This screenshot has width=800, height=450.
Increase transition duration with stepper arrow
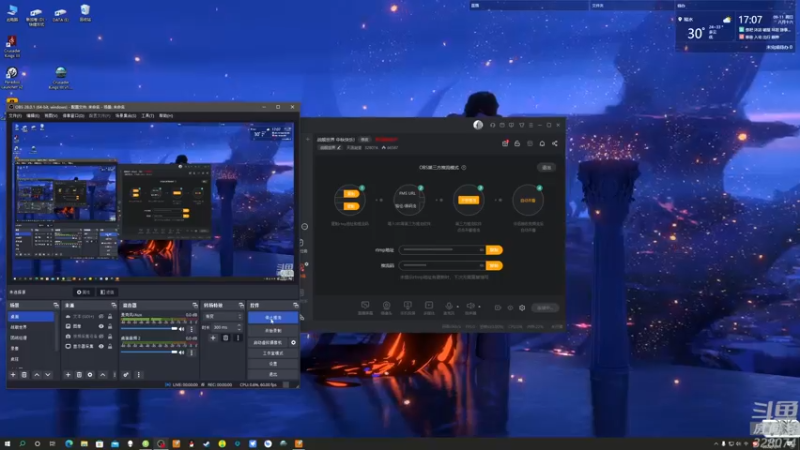tap(240, 326)
